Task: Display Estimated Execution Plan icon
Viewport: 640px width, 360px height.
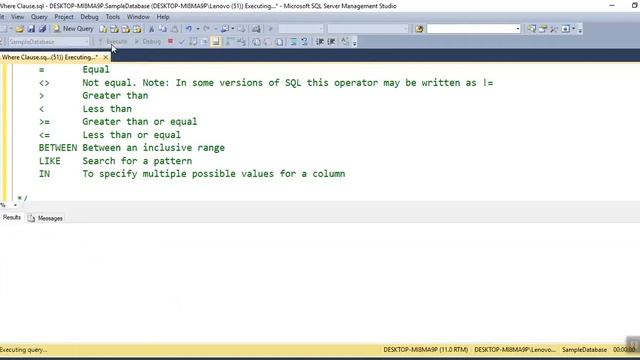Action: tap(193, 42)
